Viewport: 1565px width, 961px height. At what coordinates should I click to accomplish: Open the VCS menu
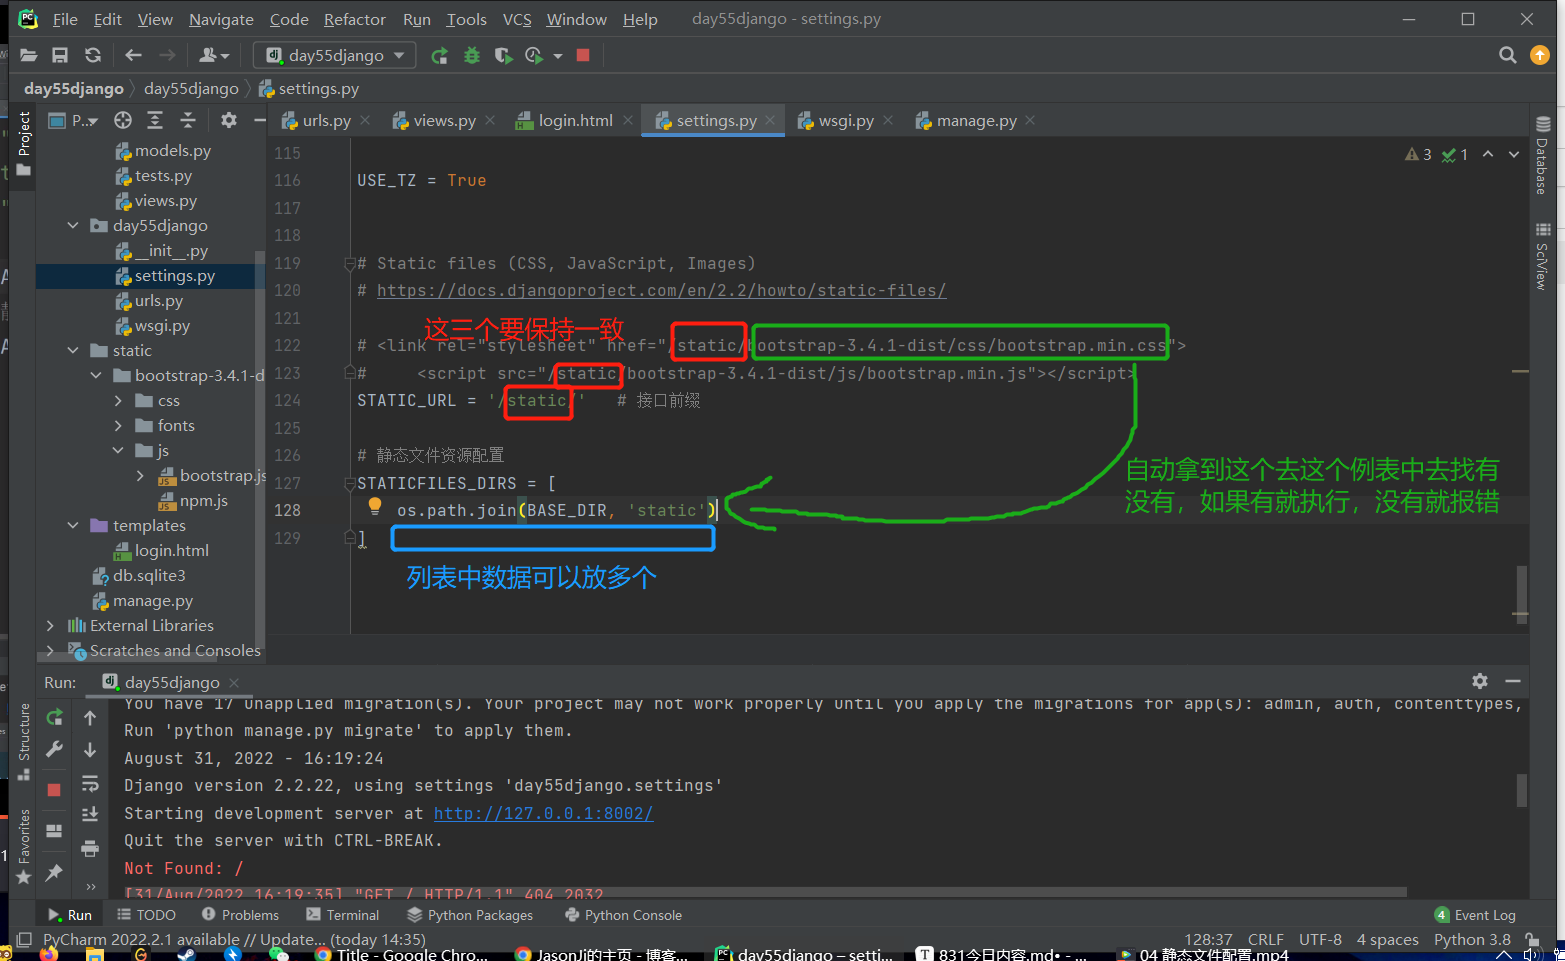pos(517,19)
